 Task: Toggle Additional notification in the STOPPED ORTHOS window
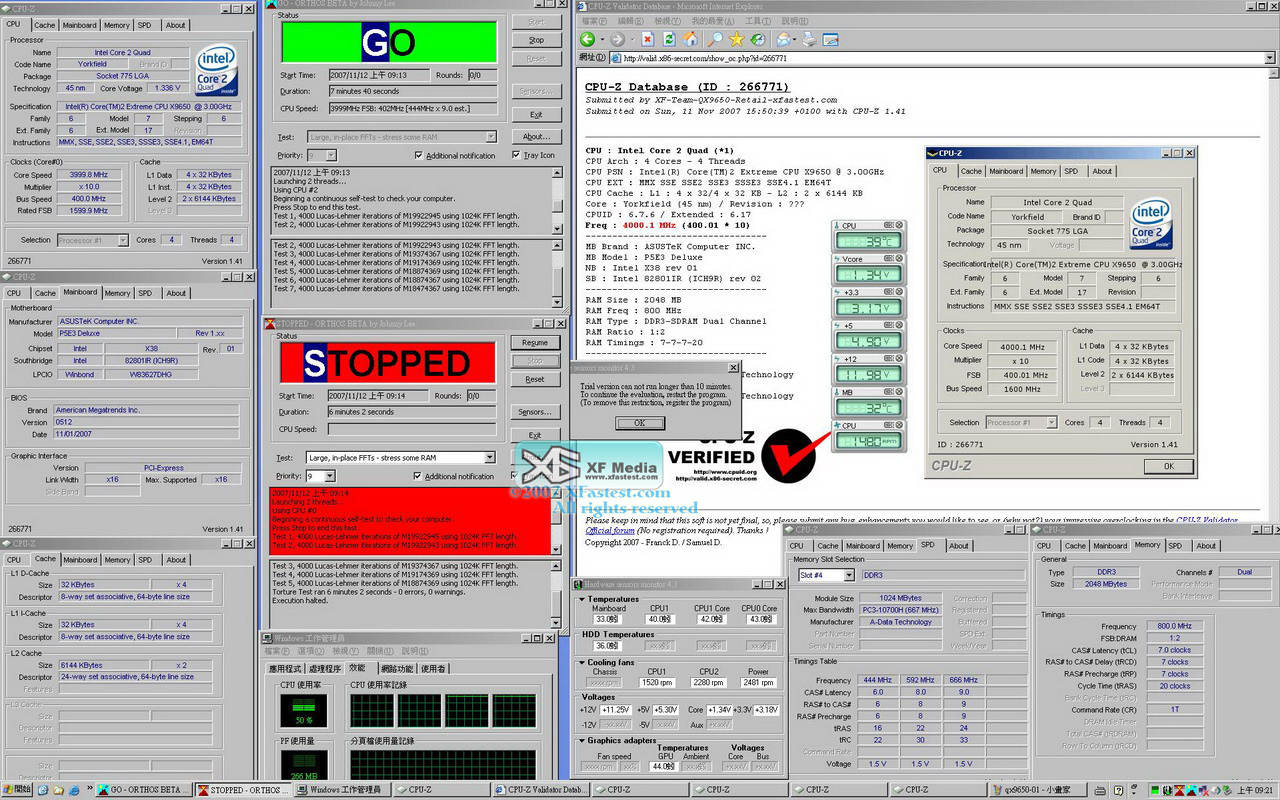[418, 476]
